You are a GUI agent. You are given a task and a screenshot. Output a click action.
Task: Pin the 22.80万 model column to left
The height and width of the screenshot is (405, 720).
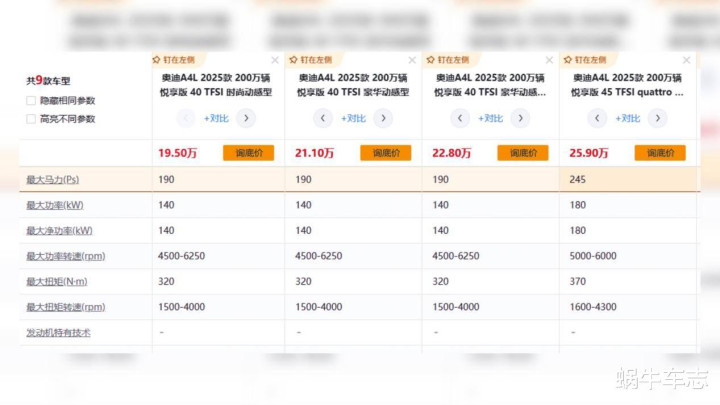[448, 60]
